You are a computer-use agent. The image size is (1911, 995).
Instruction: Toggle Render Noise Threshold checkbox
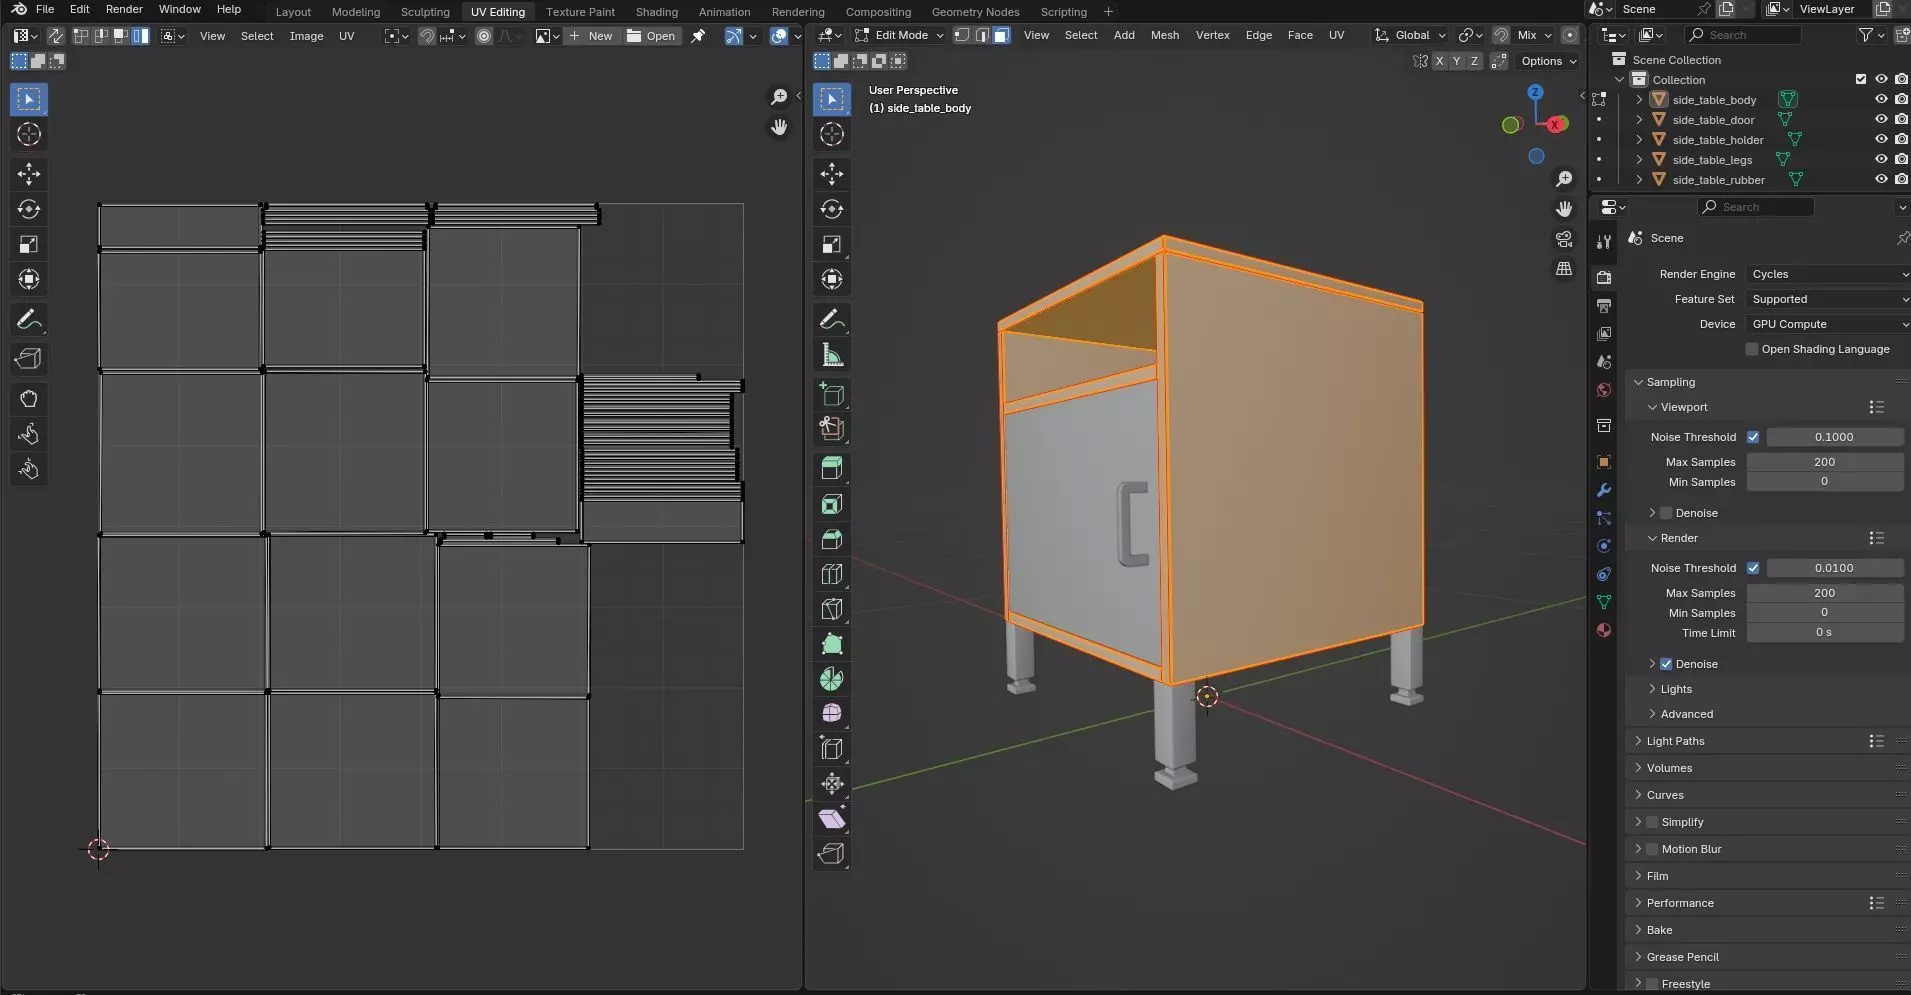(x=1753, y=568)
